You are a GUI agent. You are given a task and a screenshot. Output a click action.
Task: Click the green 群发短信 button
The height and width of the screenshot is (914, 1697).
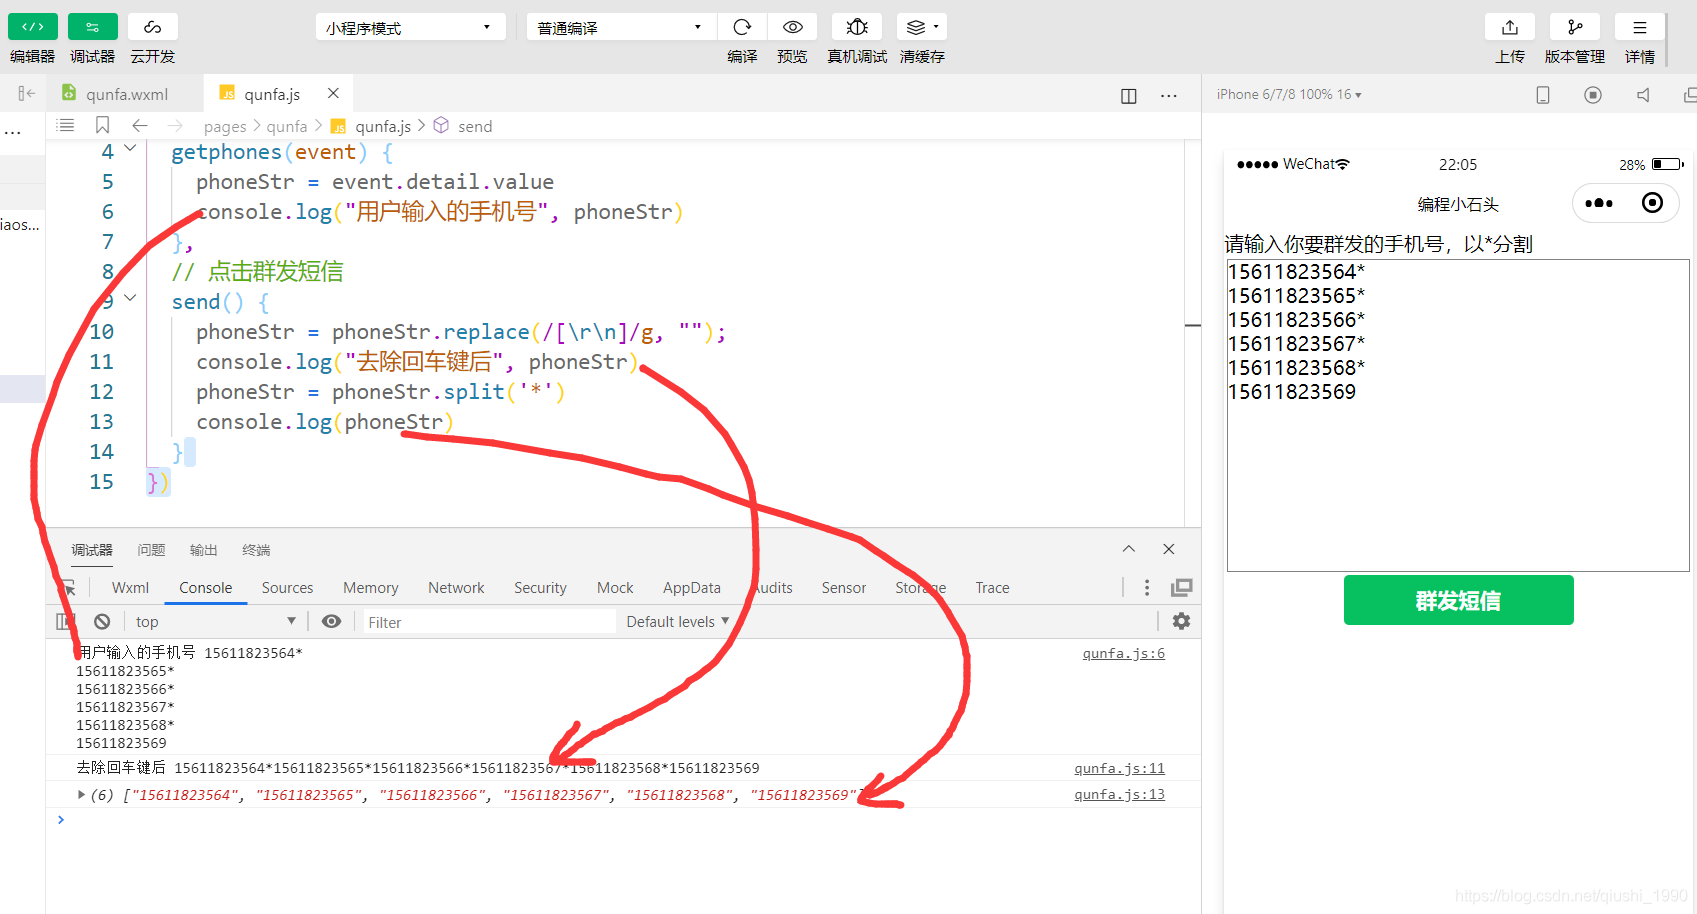[1458, 600]
